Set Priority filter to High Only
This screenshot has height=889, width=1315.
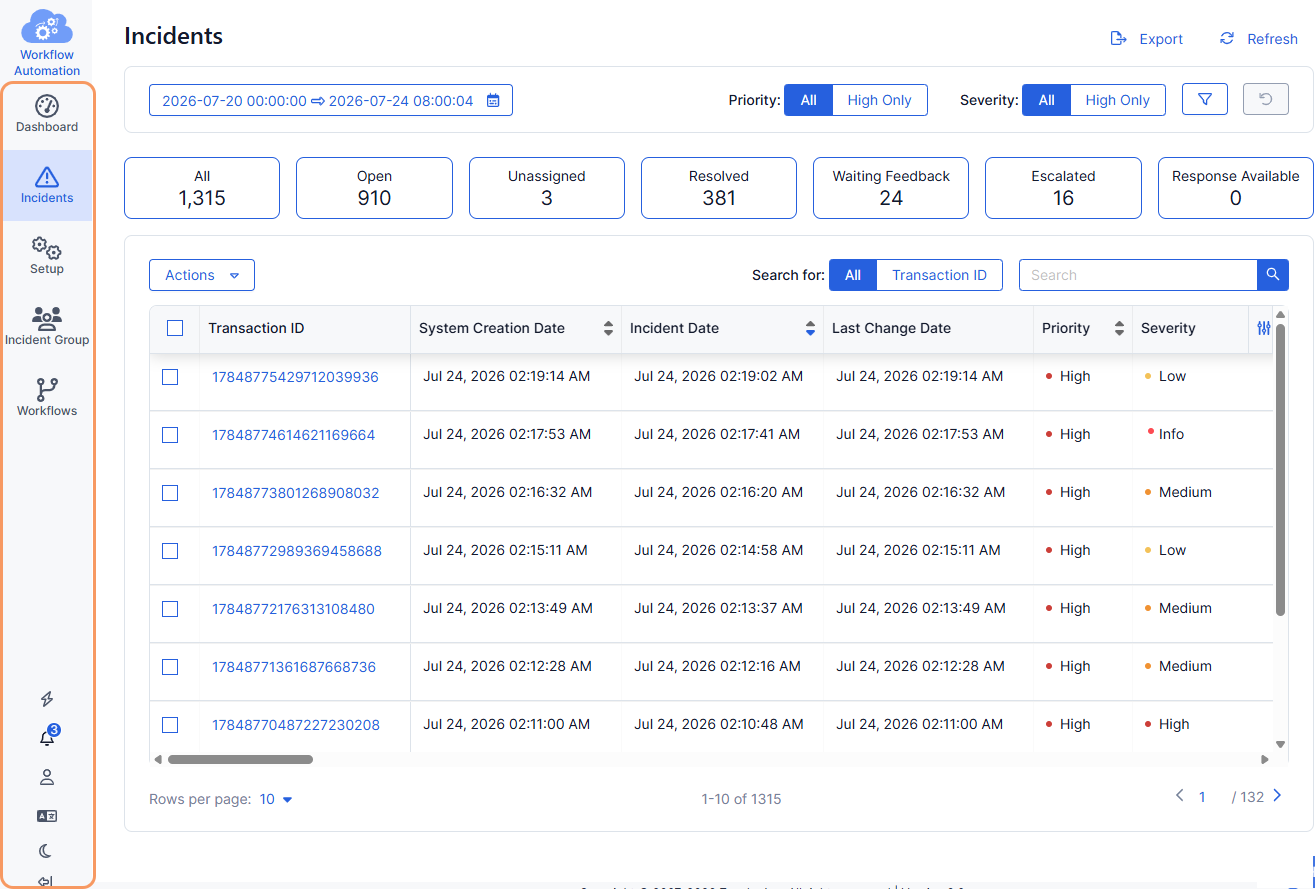879,100
